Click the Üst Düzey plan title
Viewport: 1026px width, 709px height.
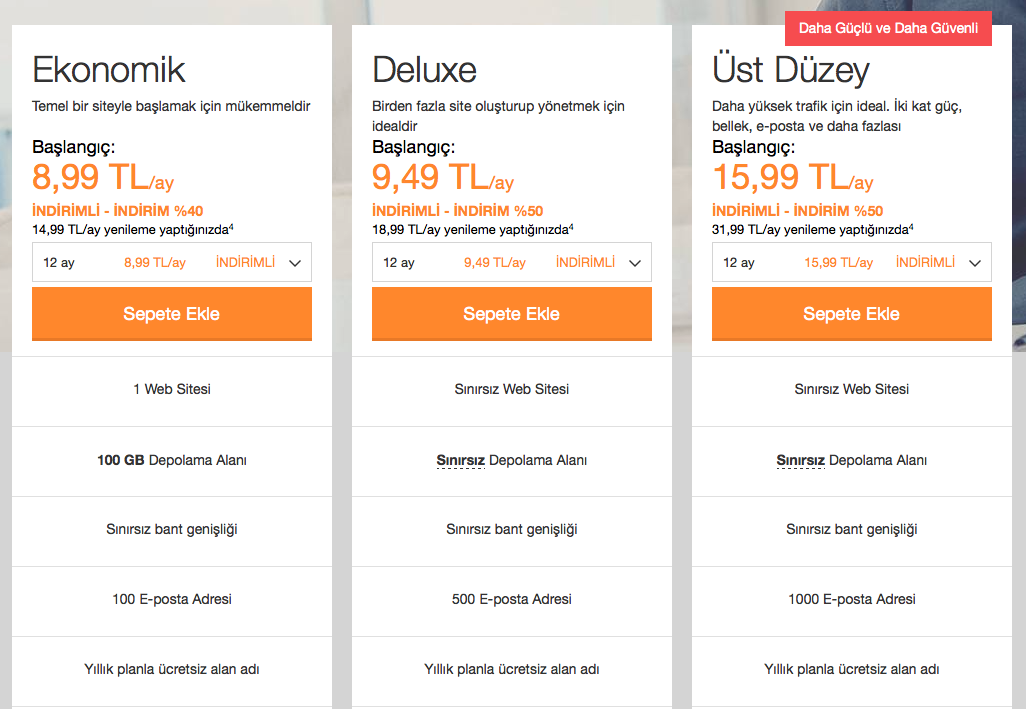(x=790, y=69)
